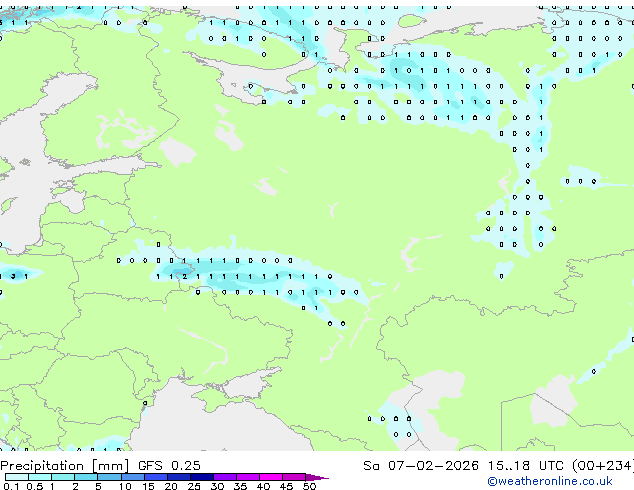The image size is (634, 490).
Task: Click the legend value label '0.1'
Action: pos(11,486)
